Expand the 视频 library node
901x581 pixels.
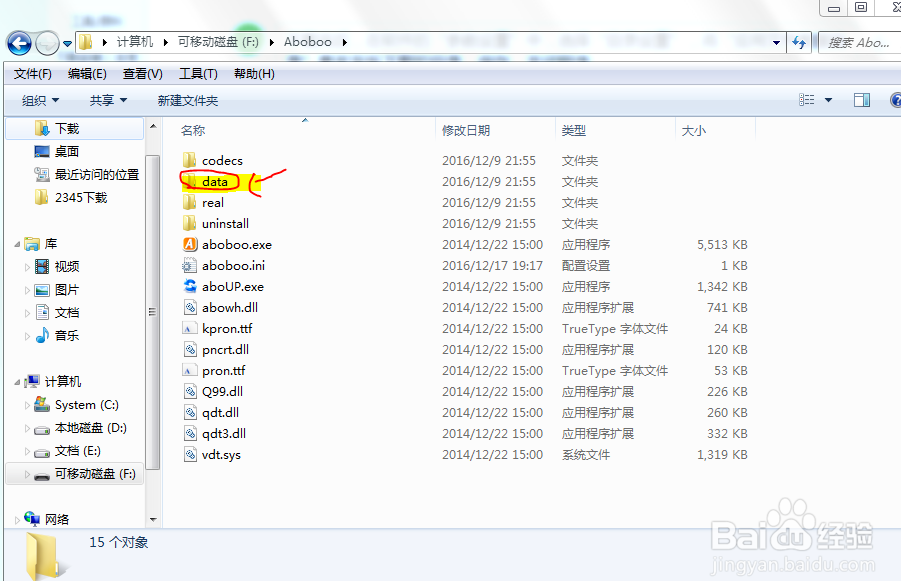(x=27, y=267)
